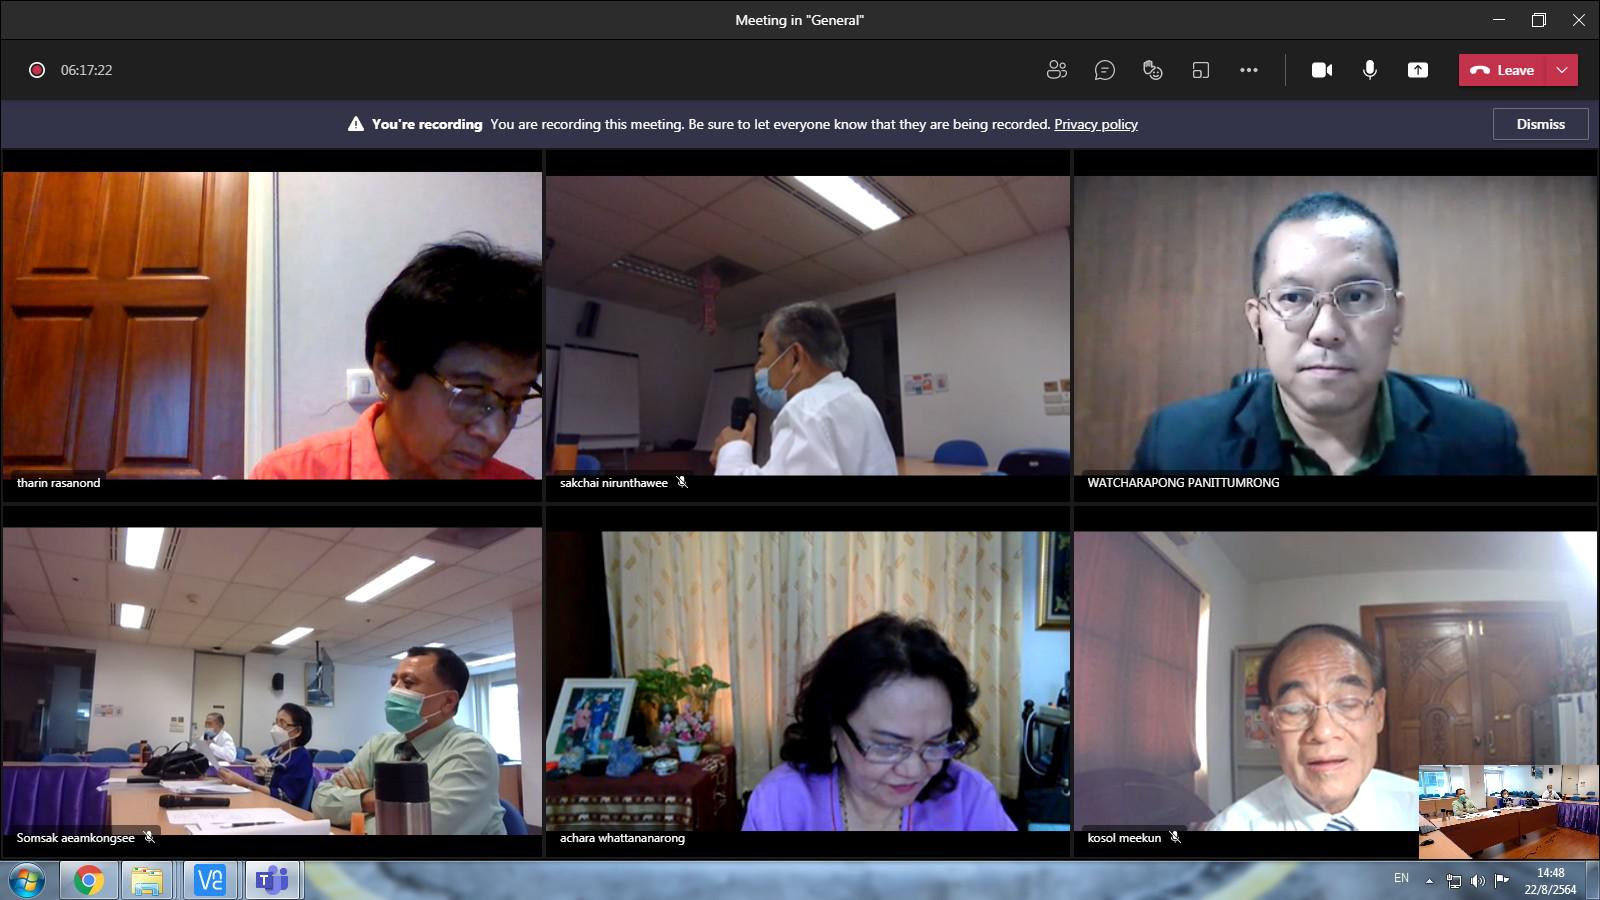1600x900 pixels.
Task: Select sakchai nirunthawee's video tile
Action: [807, 325]
